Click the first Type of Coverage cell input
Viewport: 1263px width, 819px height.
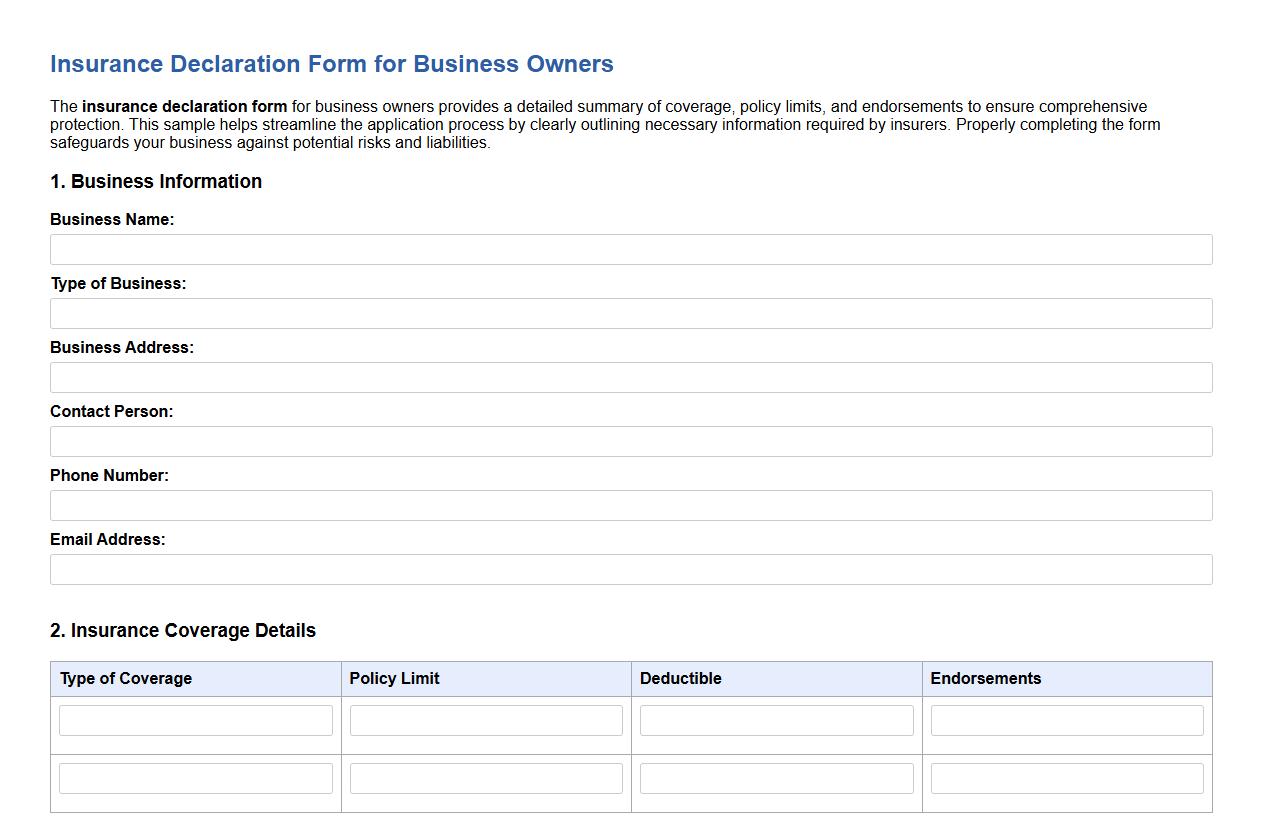(x=195, y=720)
